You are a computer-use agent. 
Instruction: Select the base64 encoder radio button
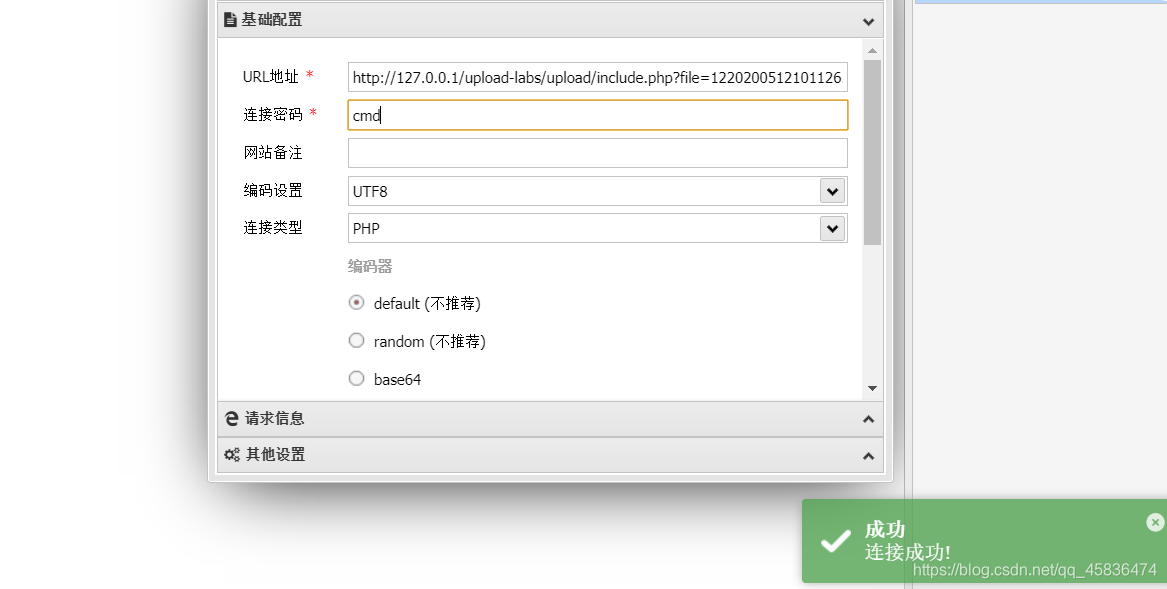pos(357,378)
